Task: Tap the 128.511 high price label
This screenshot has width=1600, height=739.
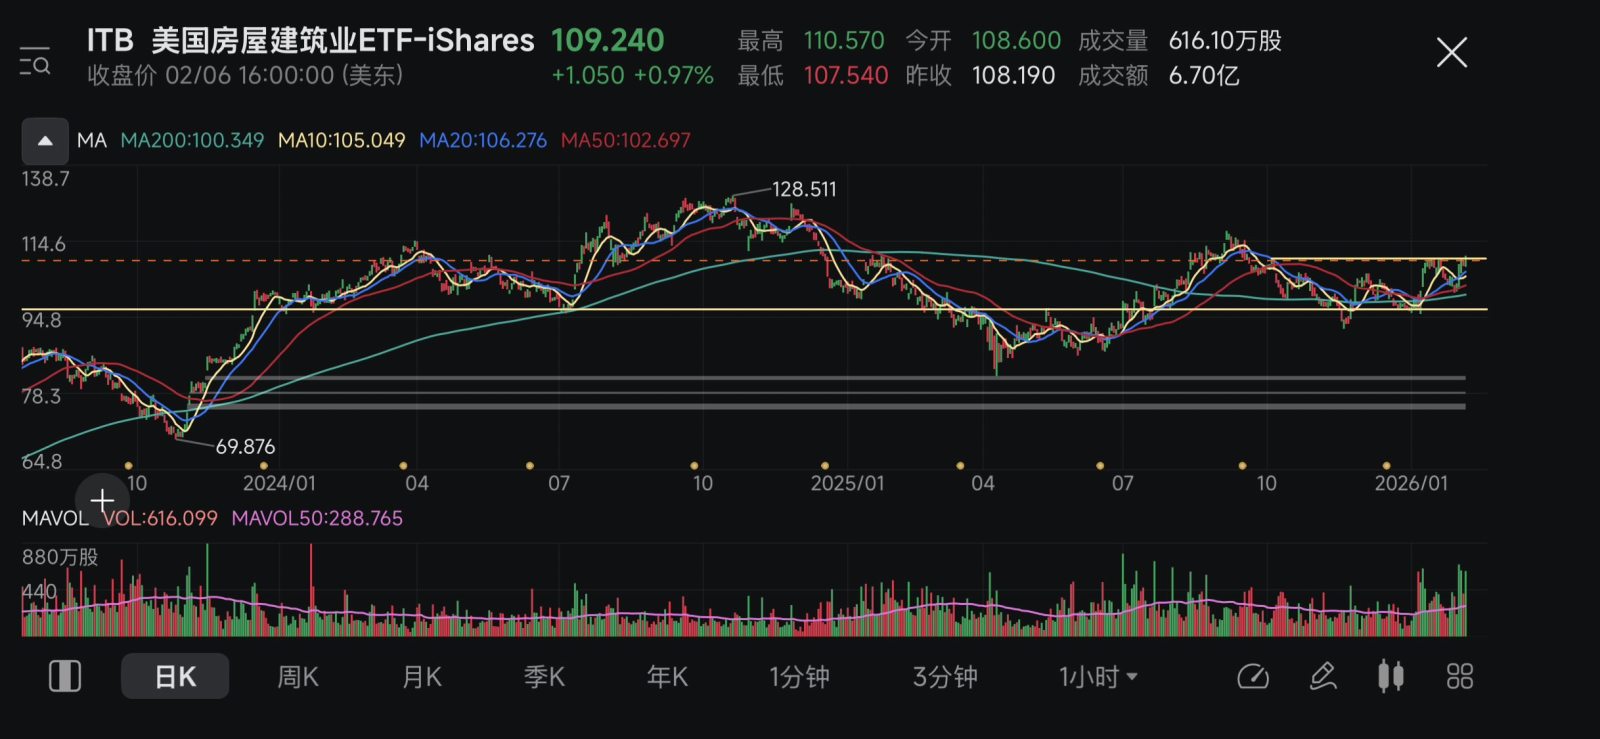Action: pyautogui.click(x=804, y=189)
